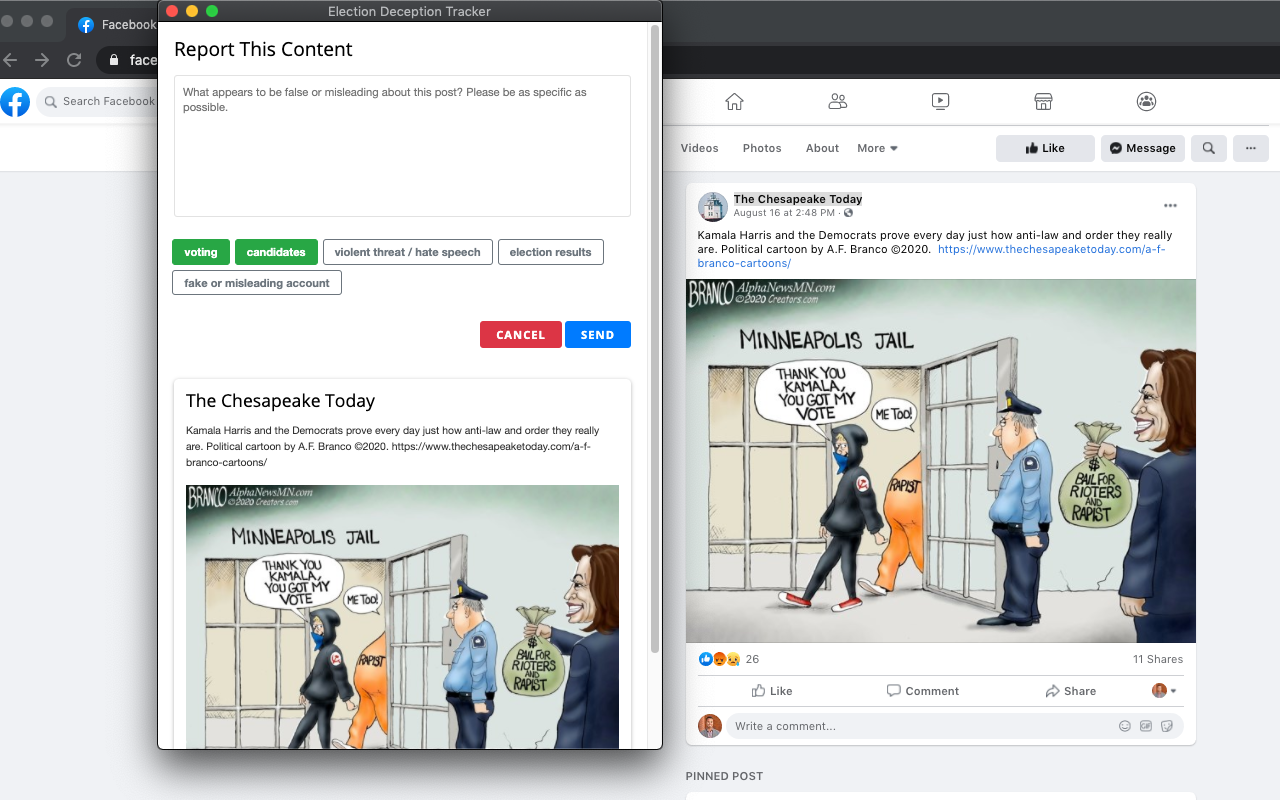Image resolution: width=1280 pixels, height=800 pixels.
Task: Insert an emoji in the comment box
Action: (x=1124, y=726)
